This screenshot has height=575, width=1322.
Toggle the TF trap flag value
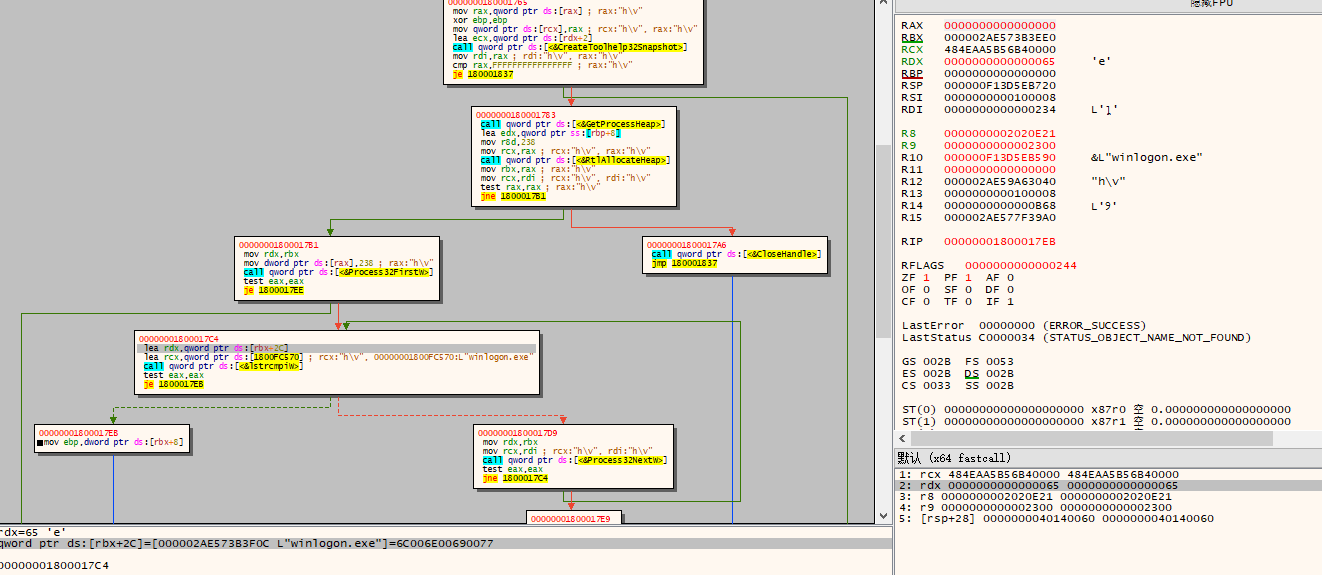(x=967, y=301)
